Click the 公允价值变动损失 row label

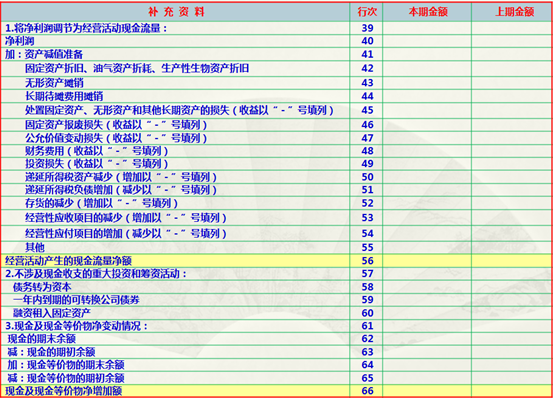(x=116, y=138)
